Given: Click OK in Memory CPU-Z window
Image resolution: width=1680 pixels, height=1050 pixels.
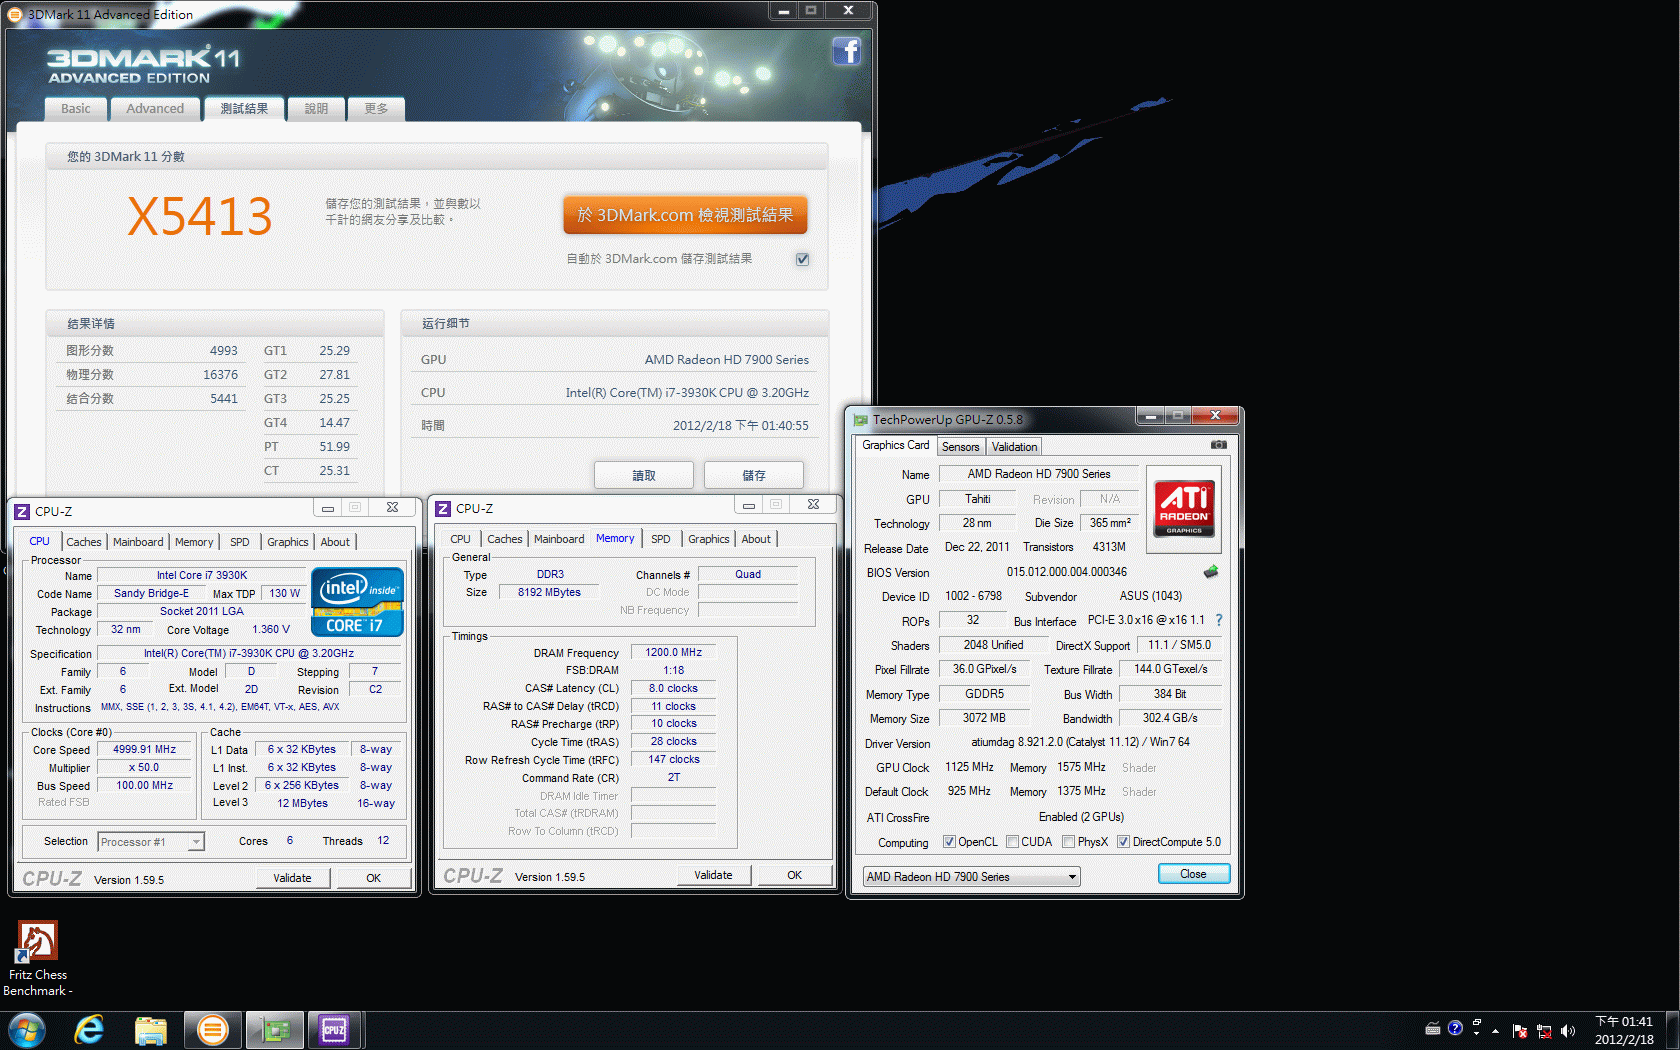Looking at the screenshot, I should (x=795, y=875).
